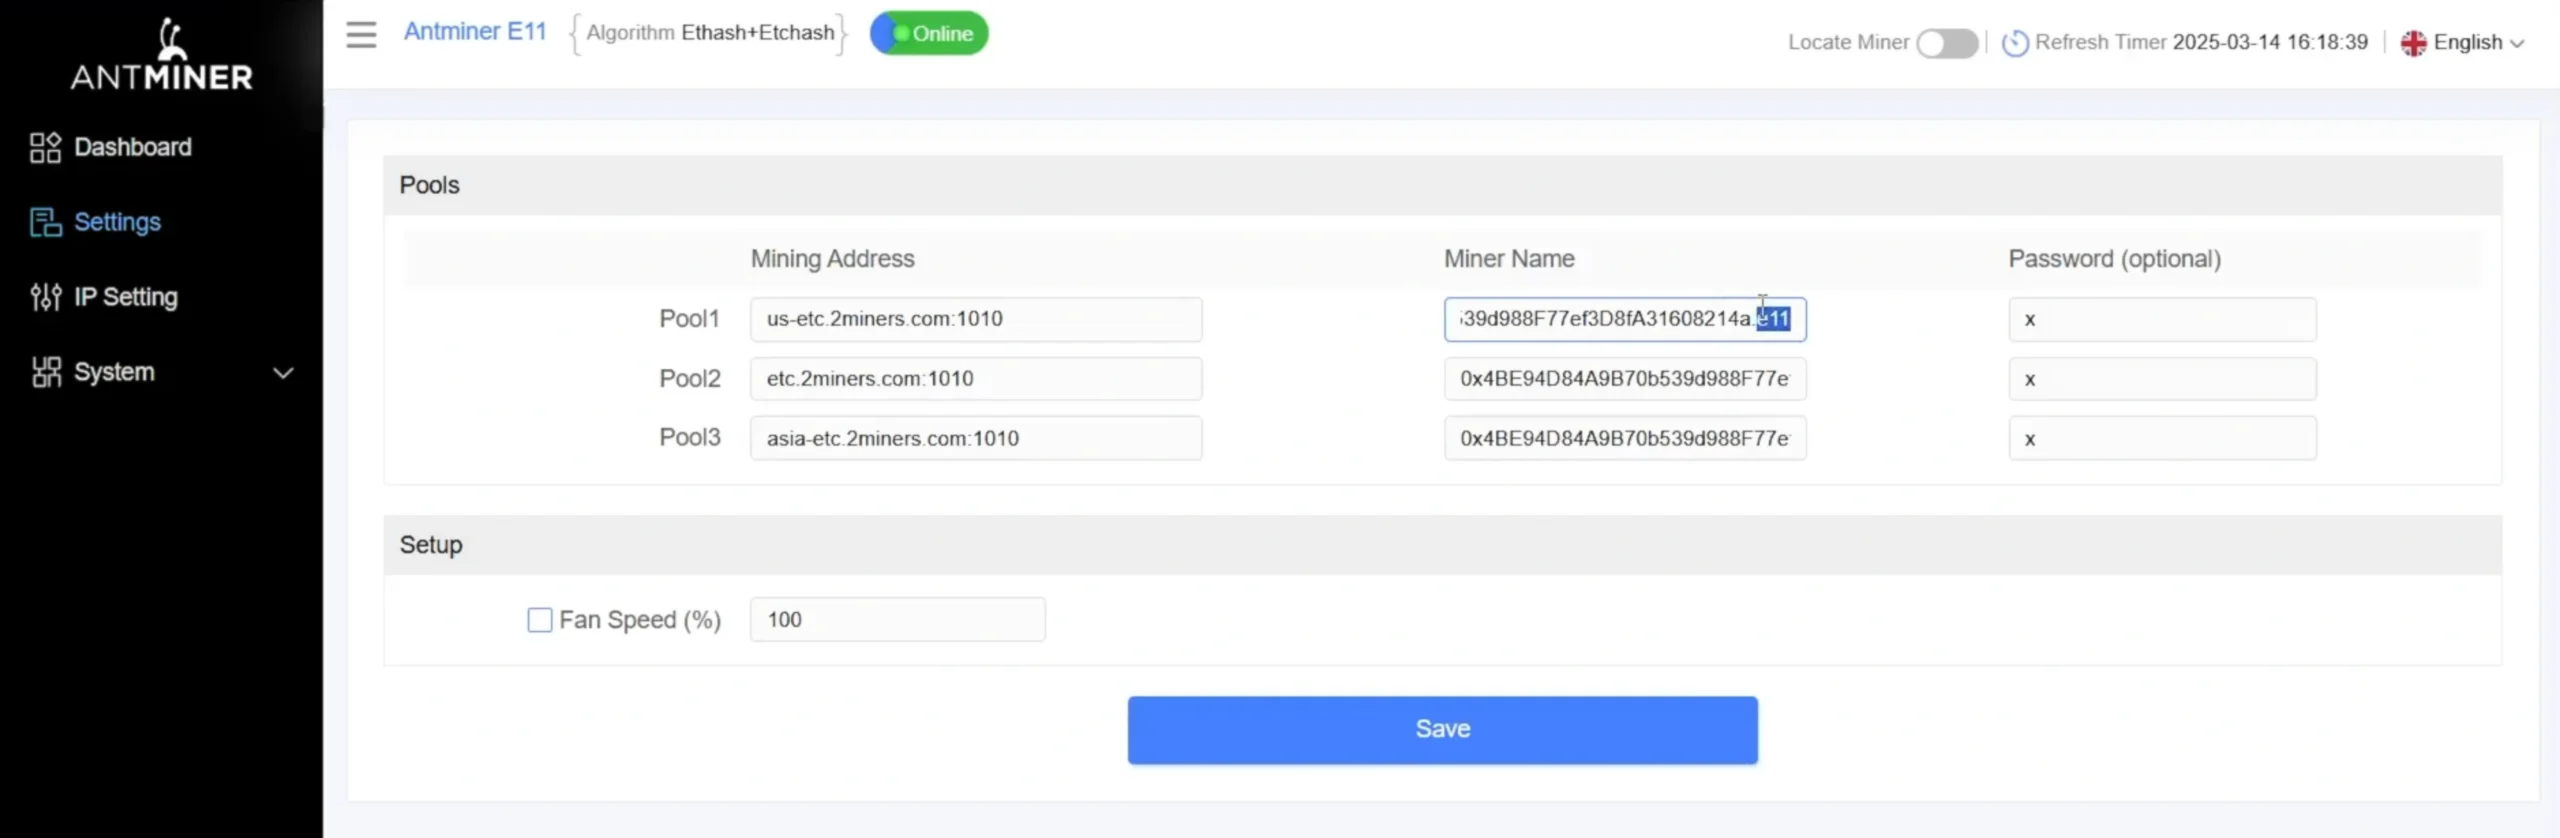Click the Refresh Timer clock icon

point(2015,43)
